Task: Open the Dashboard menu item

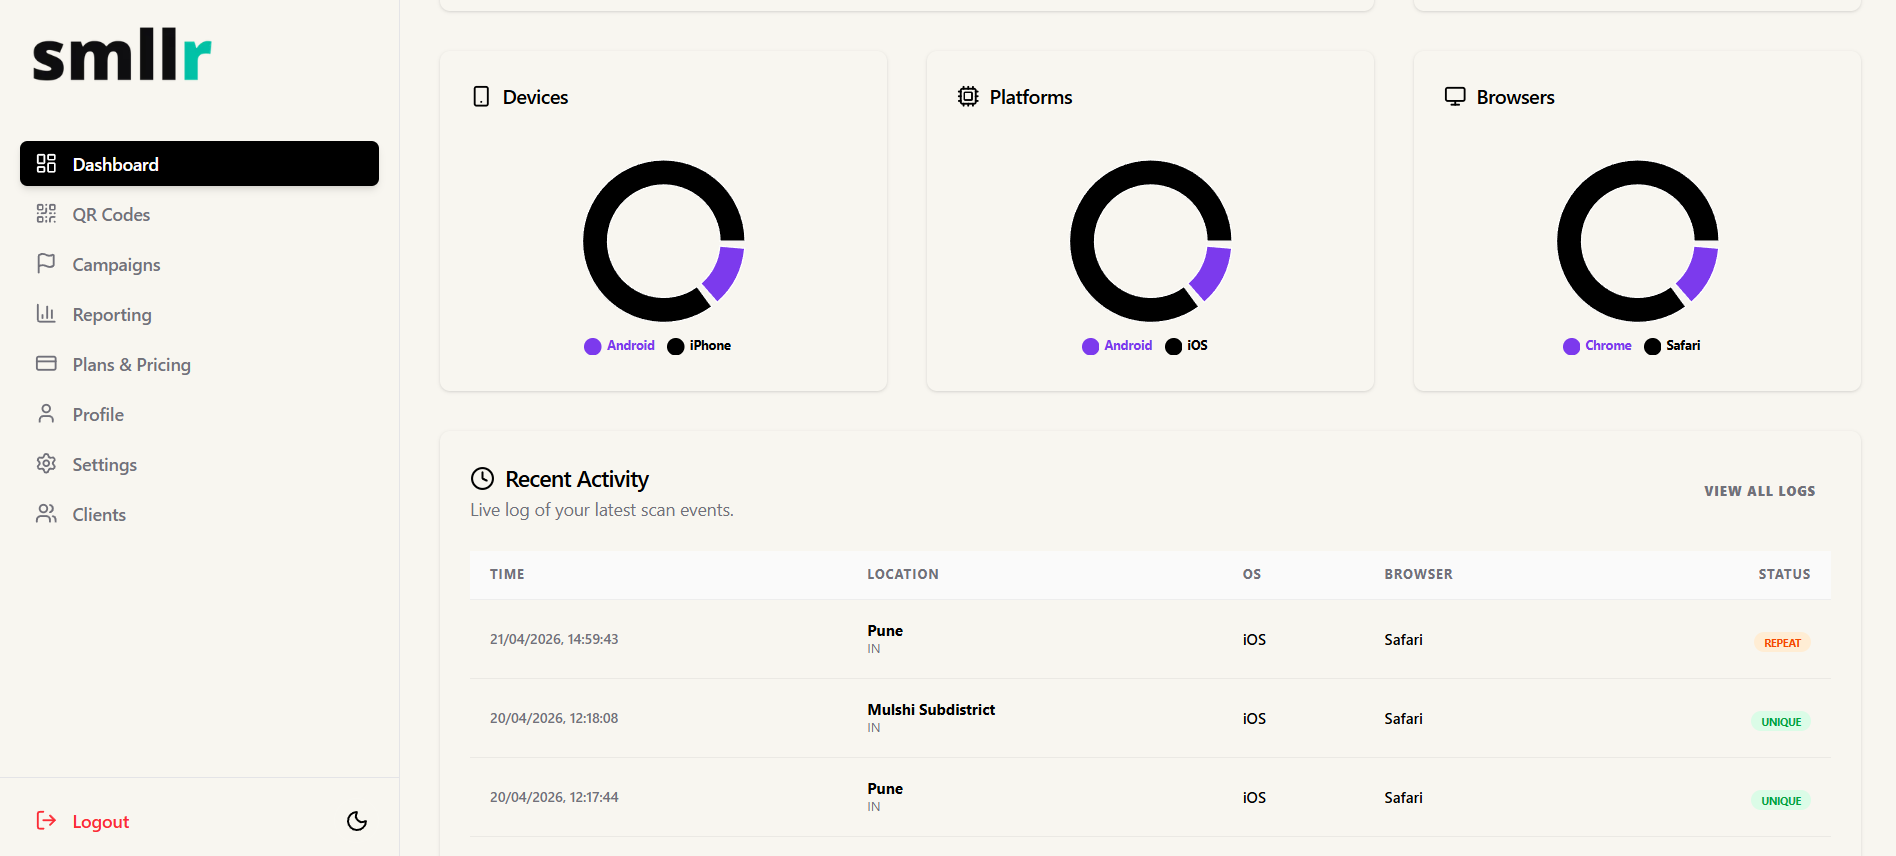Action: (x=199, y=163)
